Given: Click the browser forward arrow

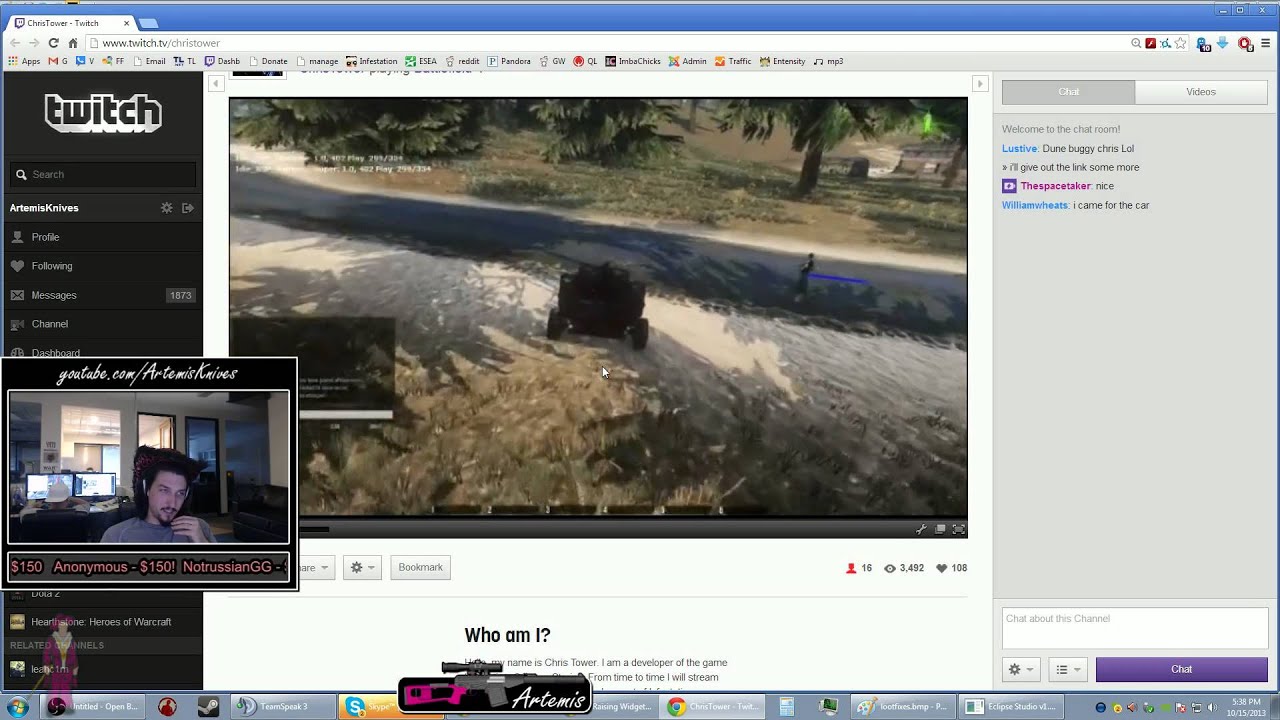Looking at the screenshot, I should (34, 43).
